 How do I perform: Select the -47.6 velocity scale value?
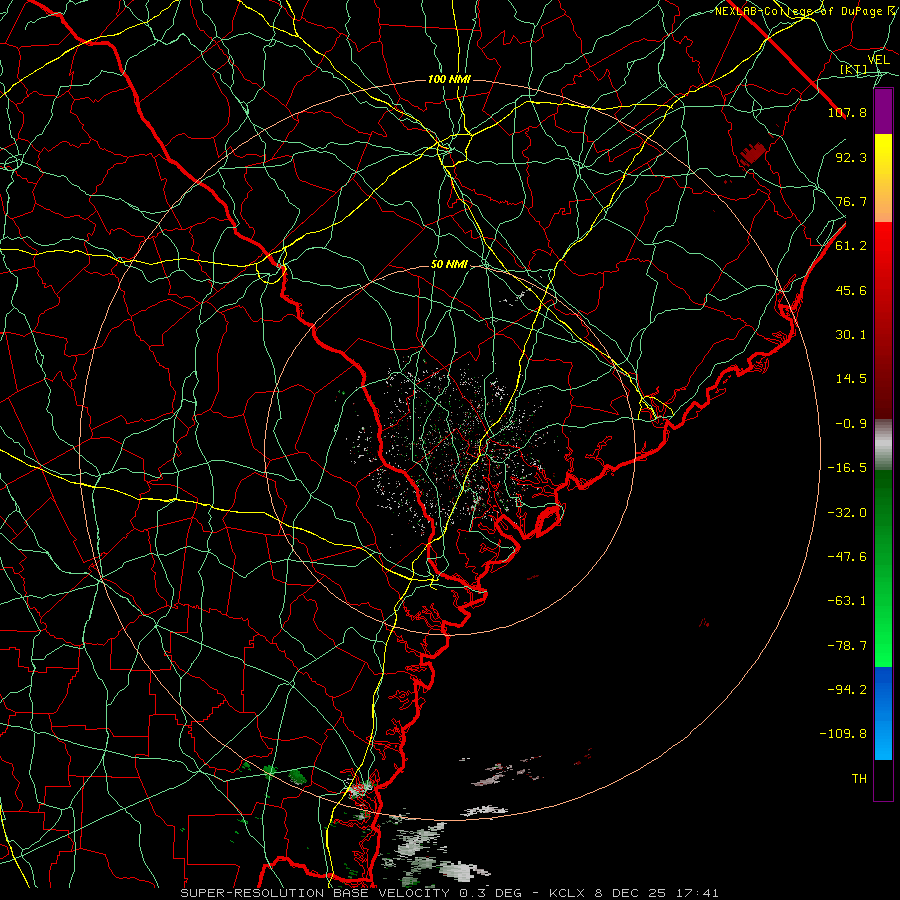click(x=847, y=557)
